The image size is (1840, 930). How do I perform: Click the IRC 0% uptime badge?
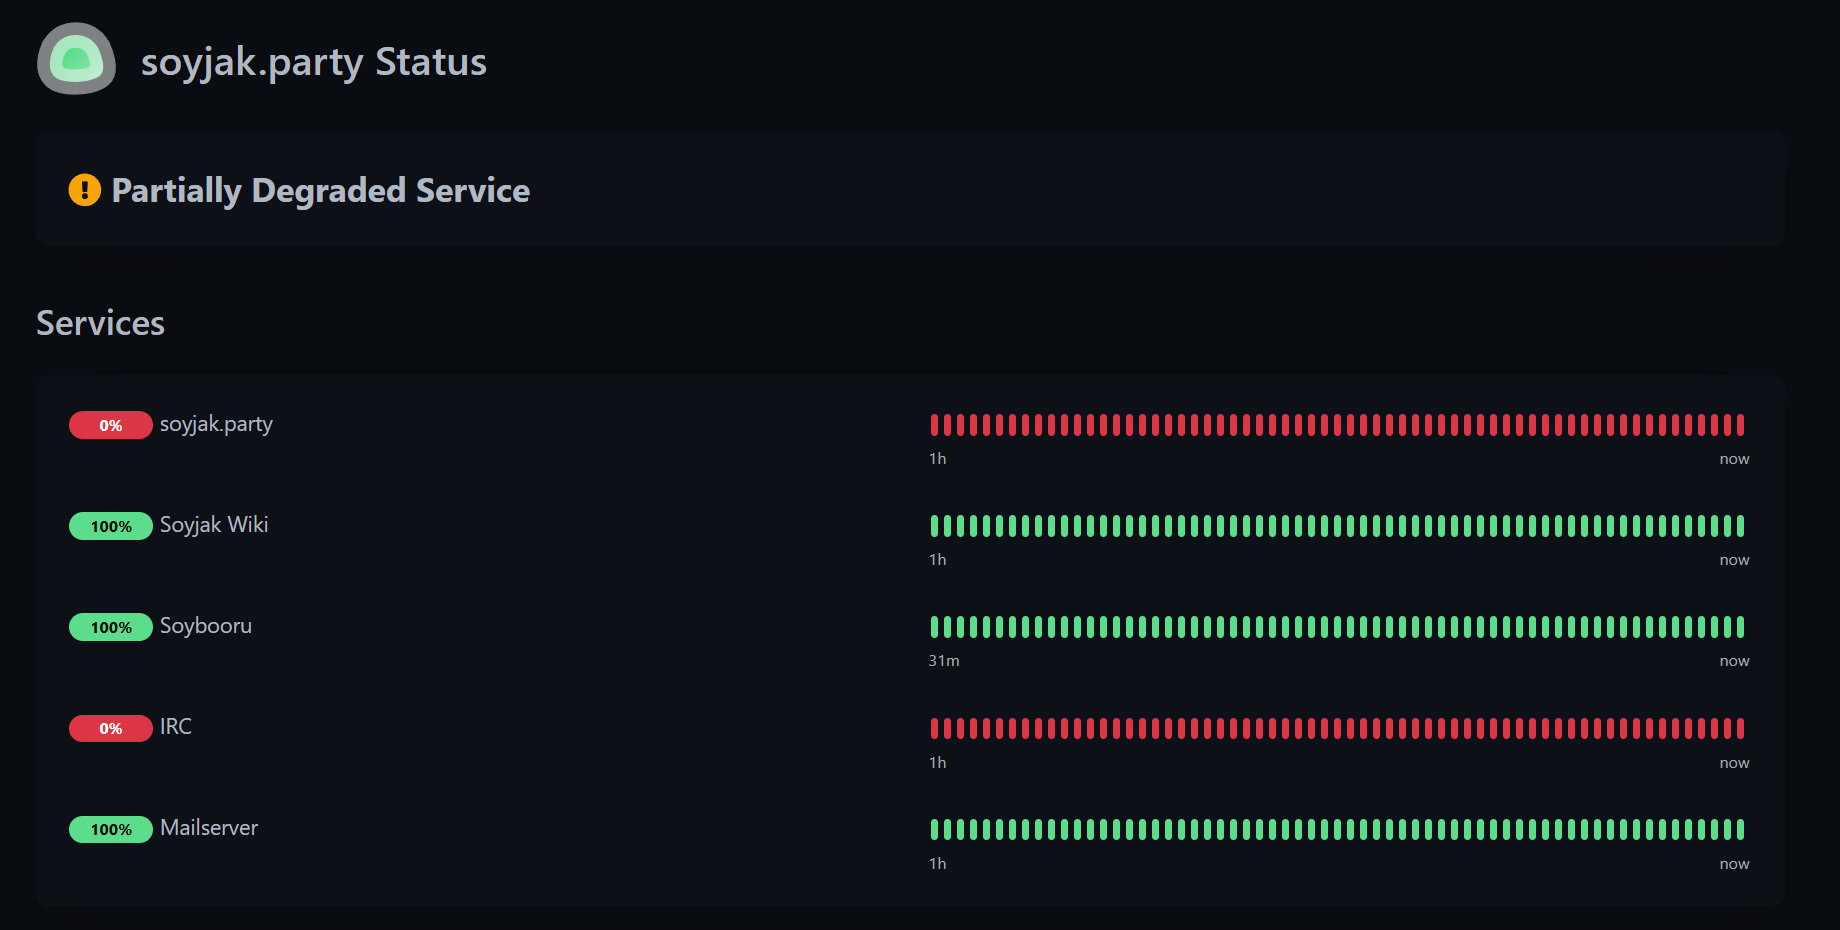(x=111, y=728)
